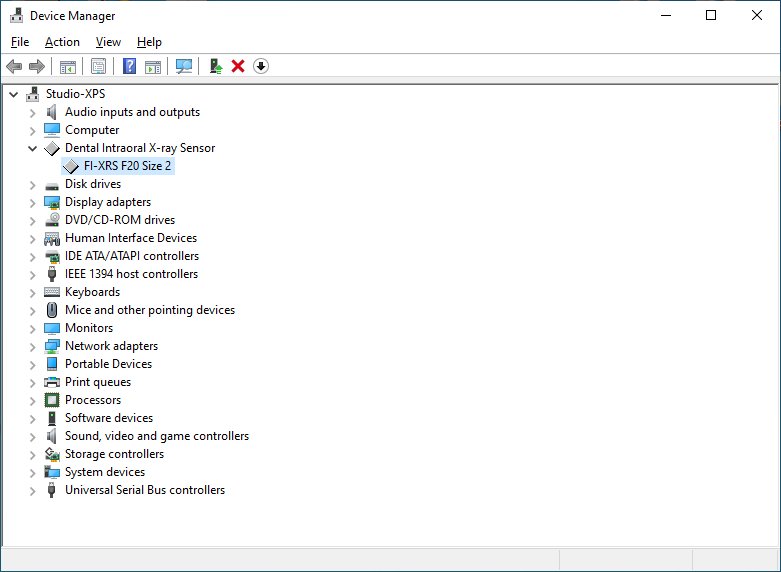This screenshot has height=572, width=781.
Task: Click the blue Help question mark icon
Action: (x=129, y=66)
